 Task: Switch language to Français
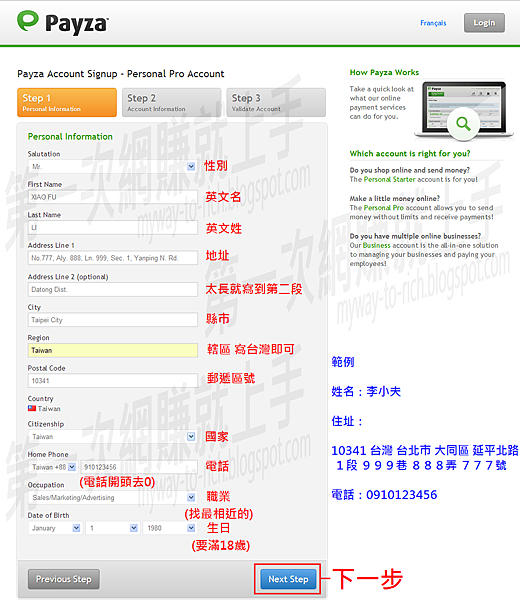point(433,23)
